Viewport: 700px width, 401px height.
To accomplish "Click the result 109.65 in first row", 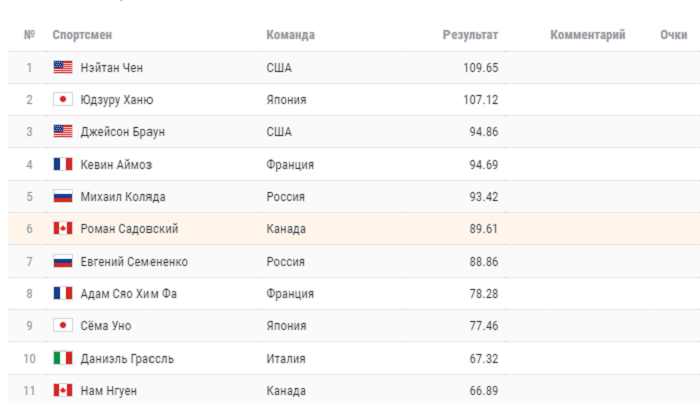I will pos(478,68).
